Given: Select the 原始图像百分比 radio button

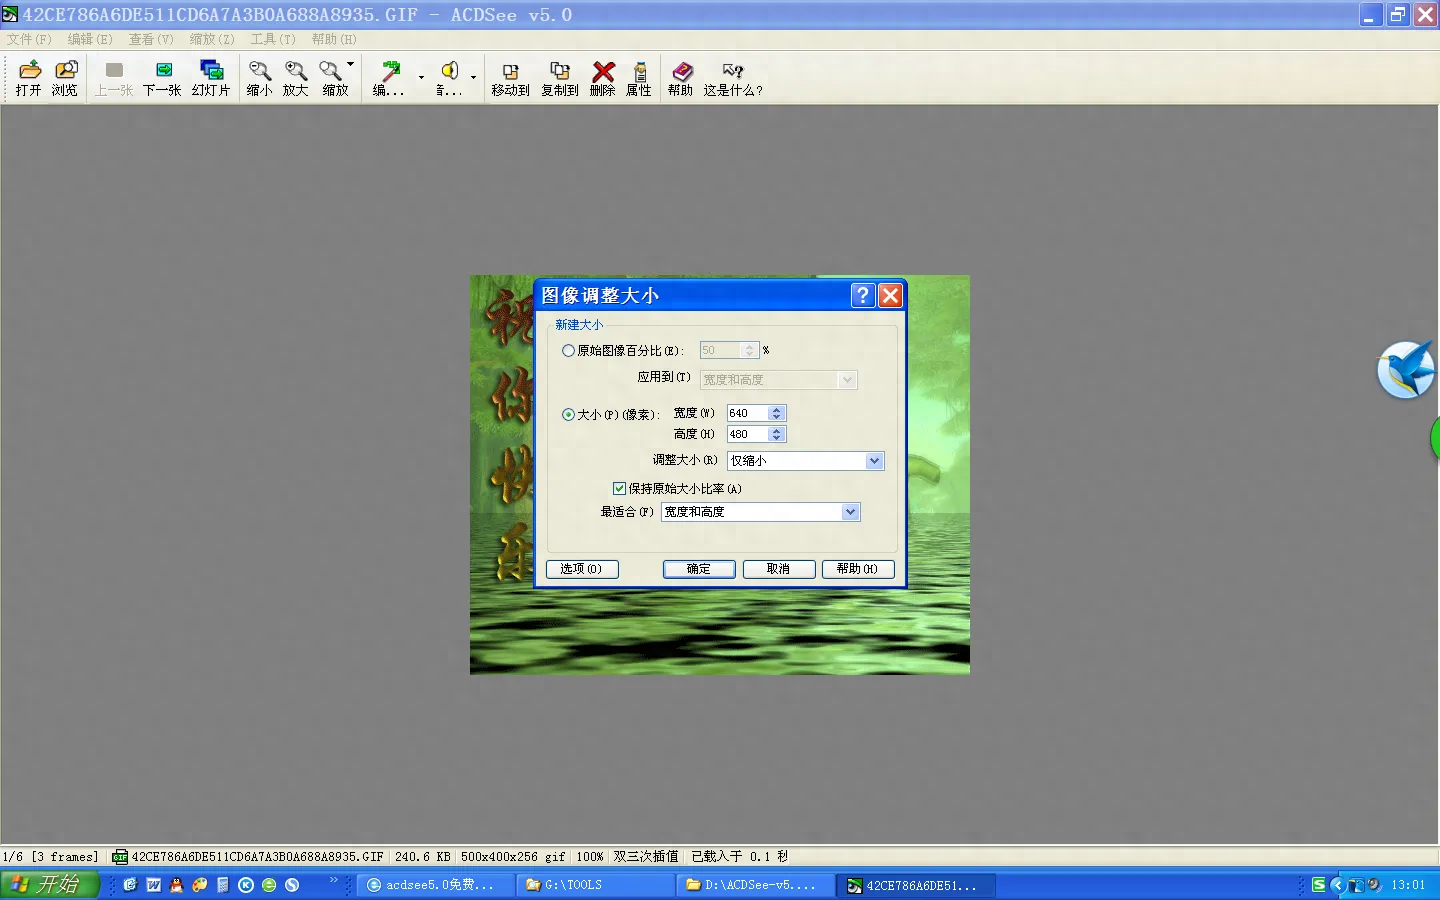Looking at the screenshot, I should (x=568, y=351).
